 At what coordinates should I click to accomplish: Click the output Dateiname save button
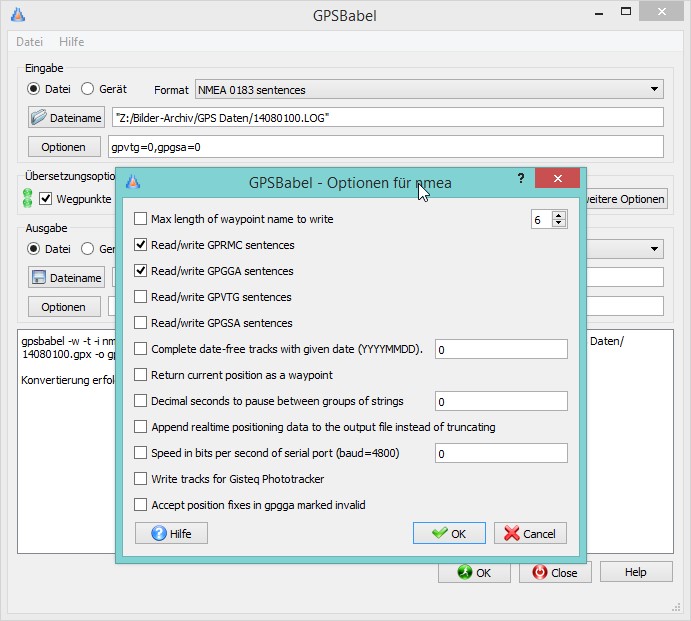[x=66, y=277]
